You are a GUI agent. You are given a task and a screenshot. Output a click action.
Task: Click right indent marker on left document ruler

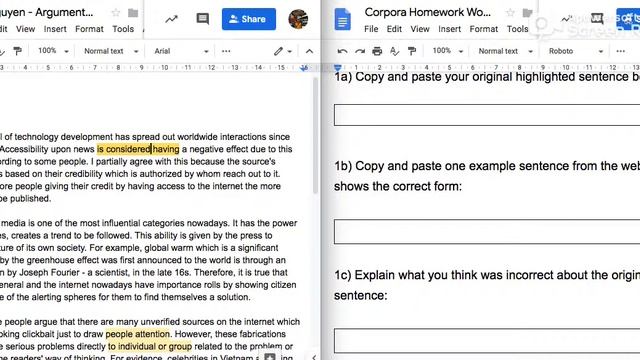[x=304, y=68]
